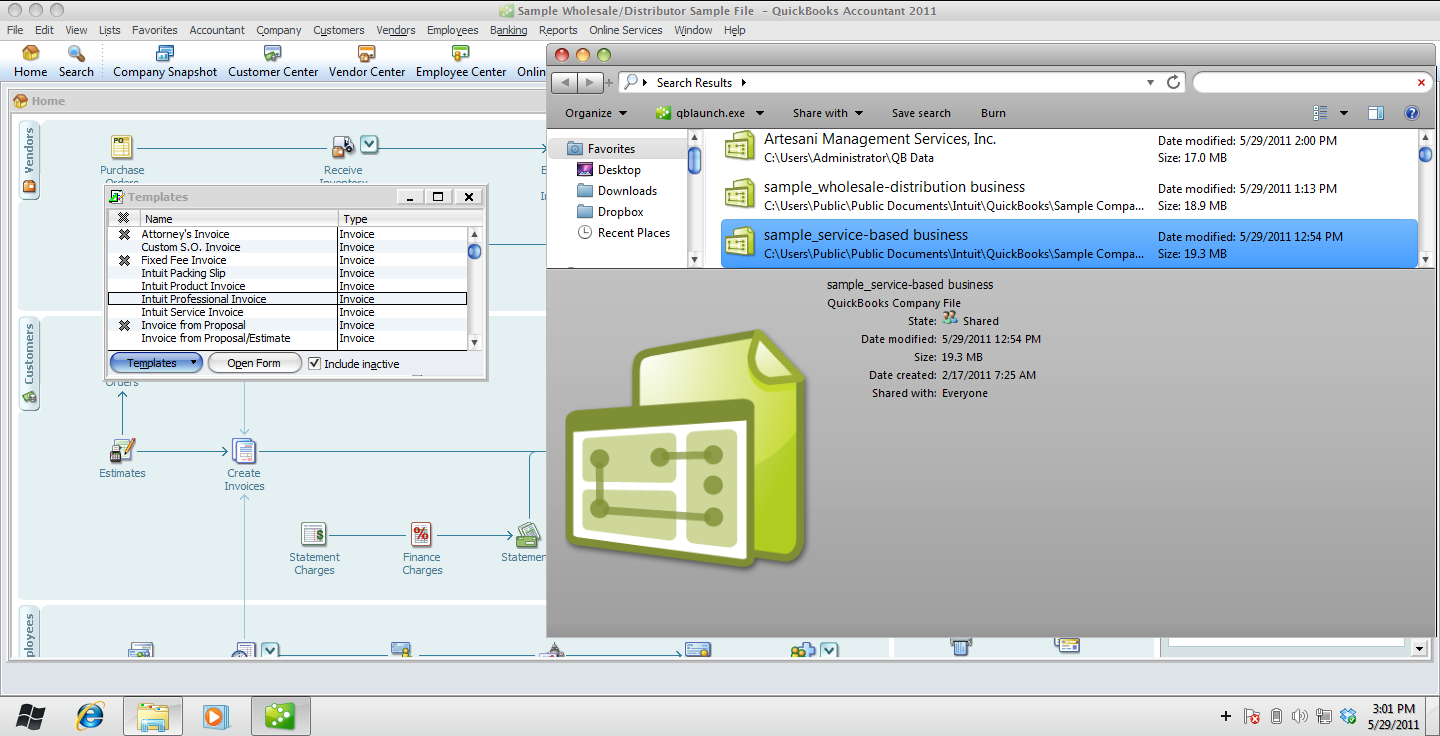This screenshot has width=1440, height=736.
Task: Open the Employee Center
Action: [x=461, y=61]
